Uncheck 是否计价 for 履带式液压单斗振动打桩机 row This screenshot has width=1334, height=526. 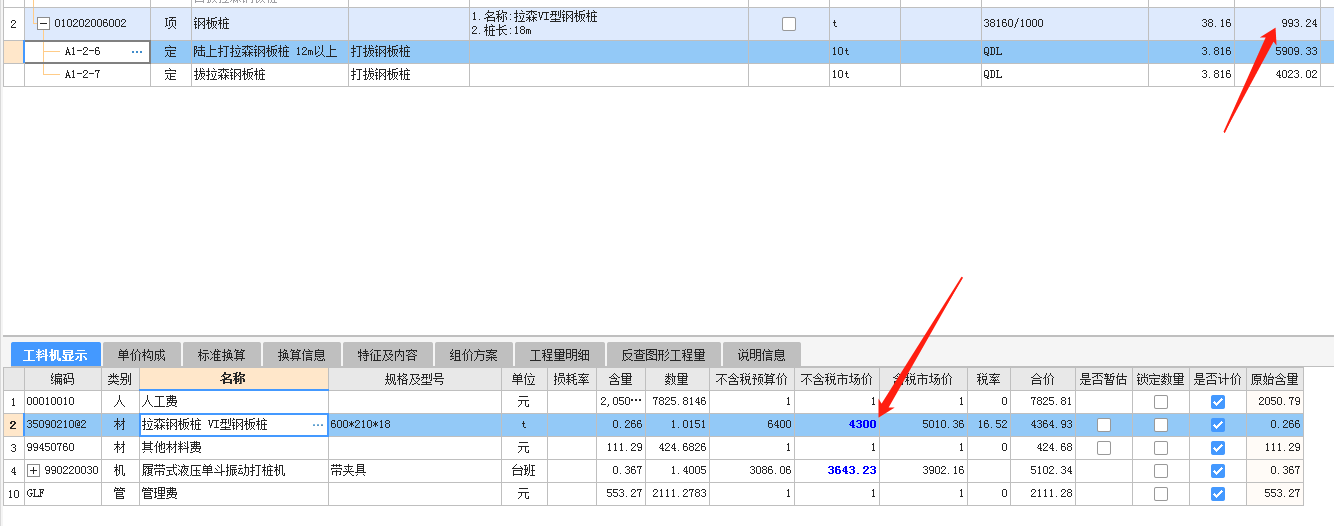(x=1218, y=471)
